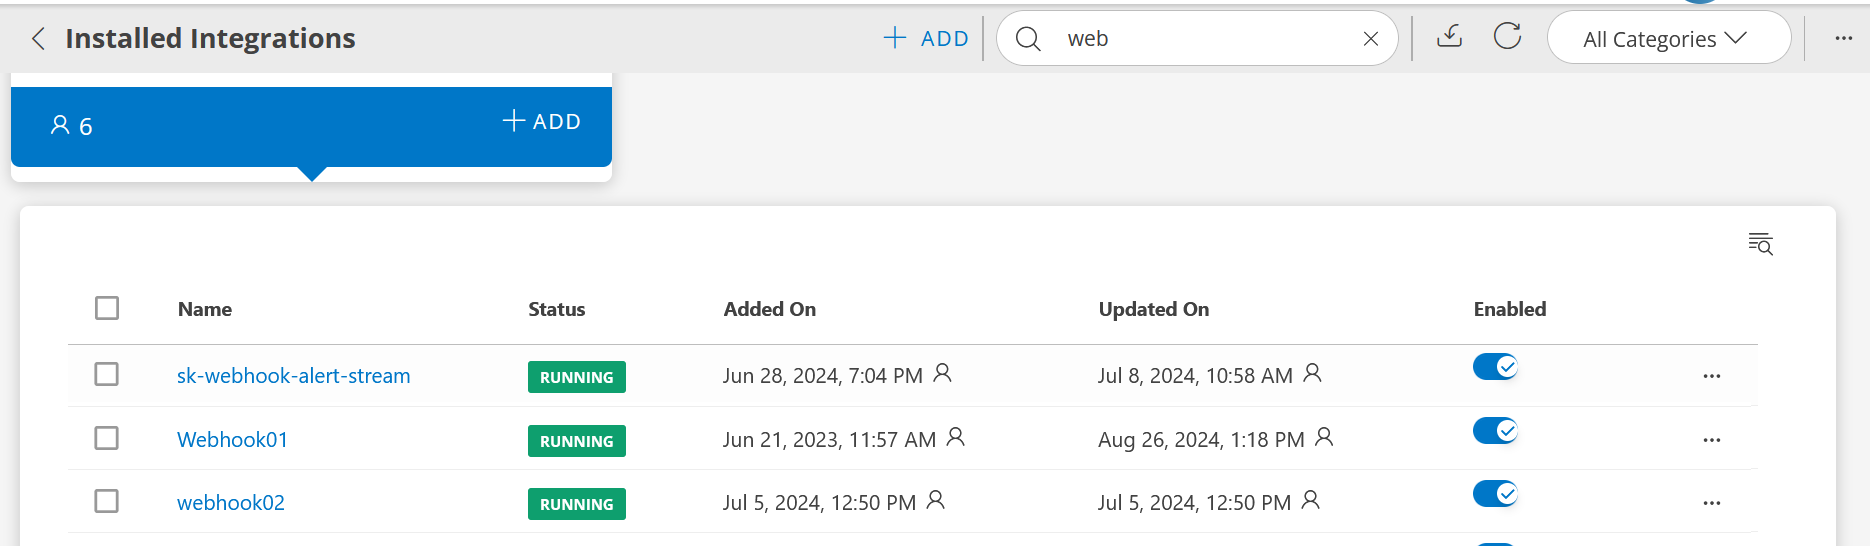Screen dimensions: 1870x546
Task: Open the header more options ellipsis
Action: pyautogui.click(x=1844, y=38)
